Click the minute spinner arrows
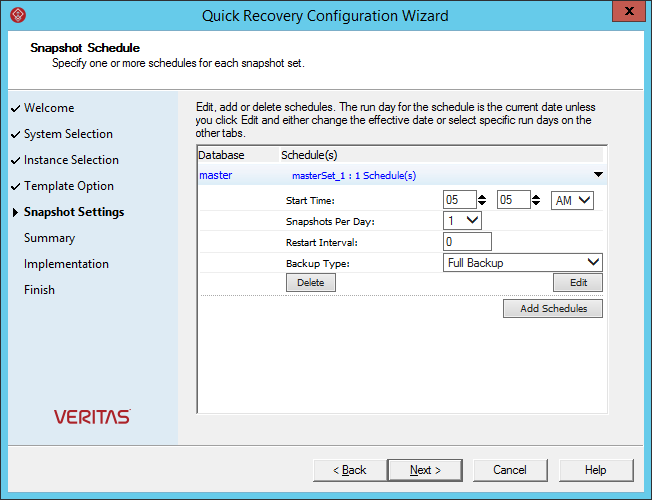This screenshot has width=652, height=500. [x=536, y=200]
